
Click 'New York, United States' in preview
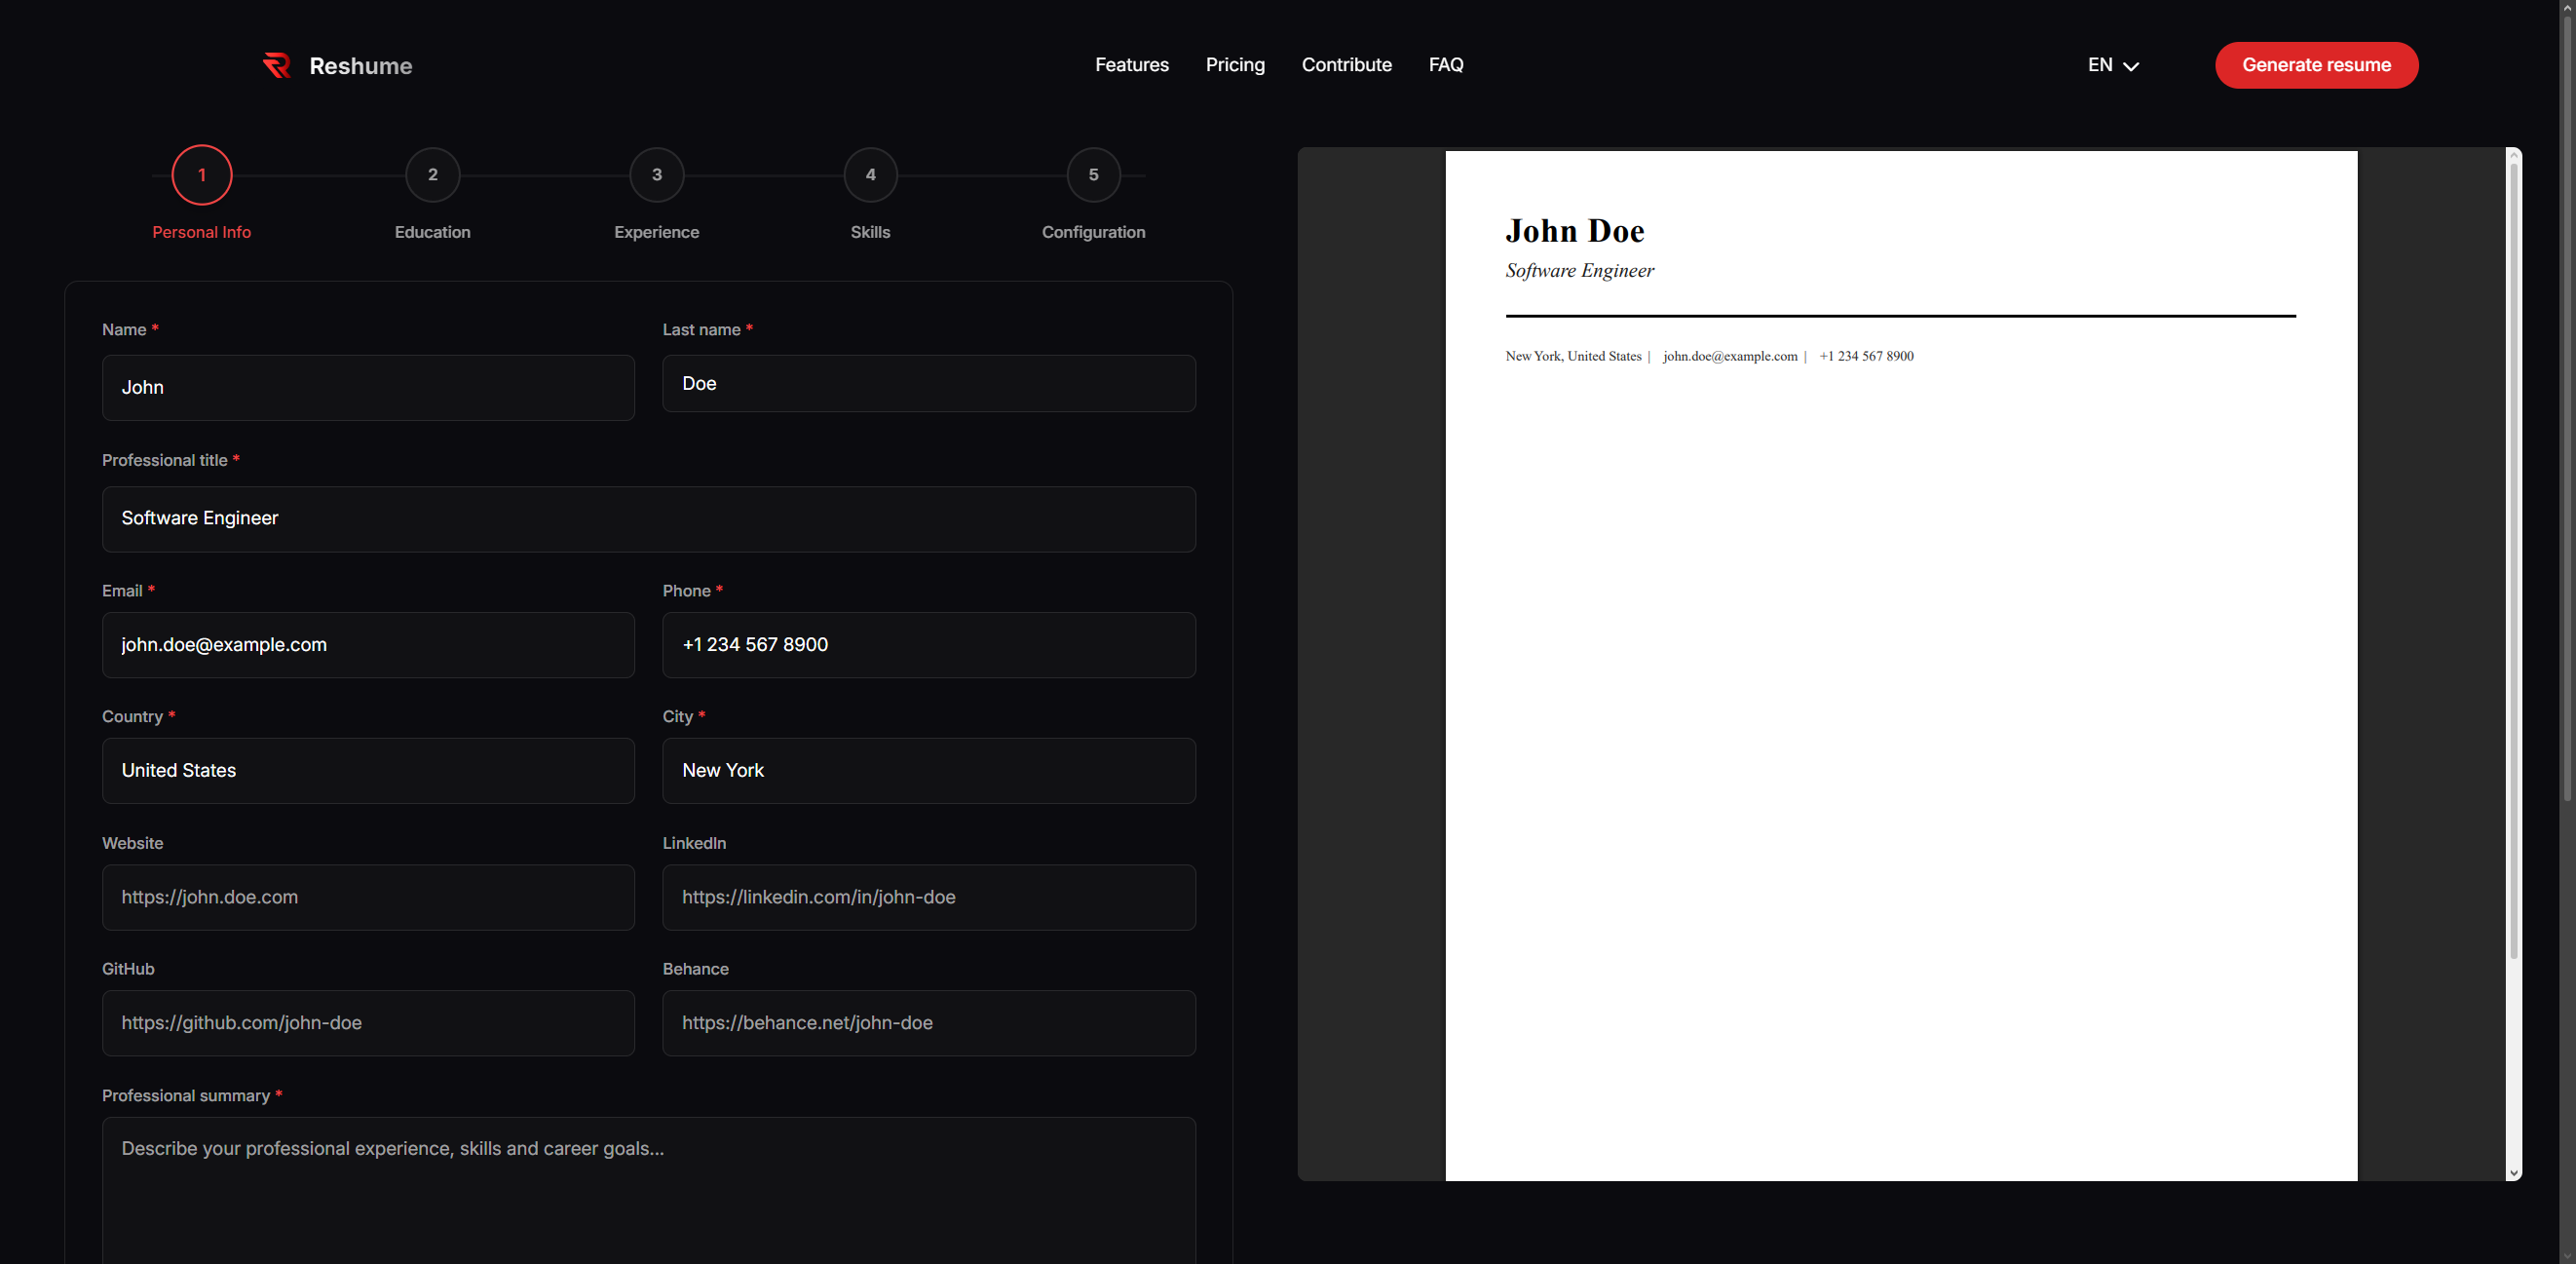(x=1573, y=356)
